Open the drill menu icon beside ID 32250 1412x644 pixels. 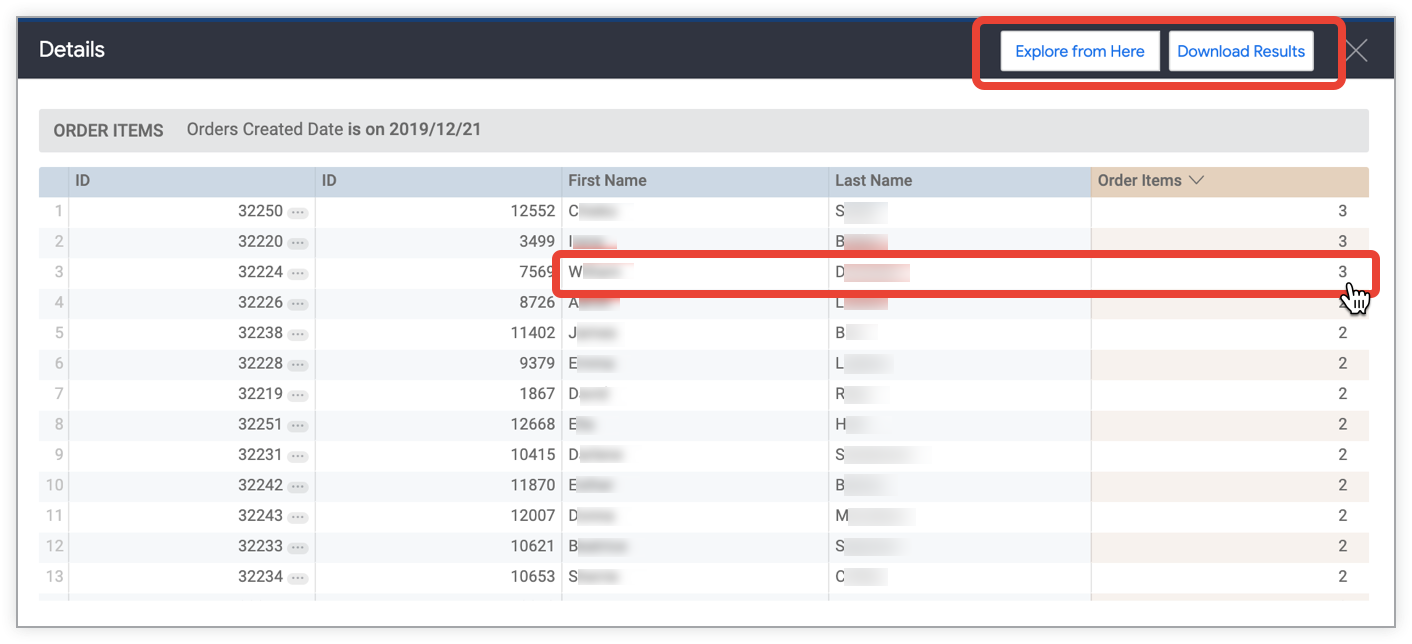pos(299,211)
